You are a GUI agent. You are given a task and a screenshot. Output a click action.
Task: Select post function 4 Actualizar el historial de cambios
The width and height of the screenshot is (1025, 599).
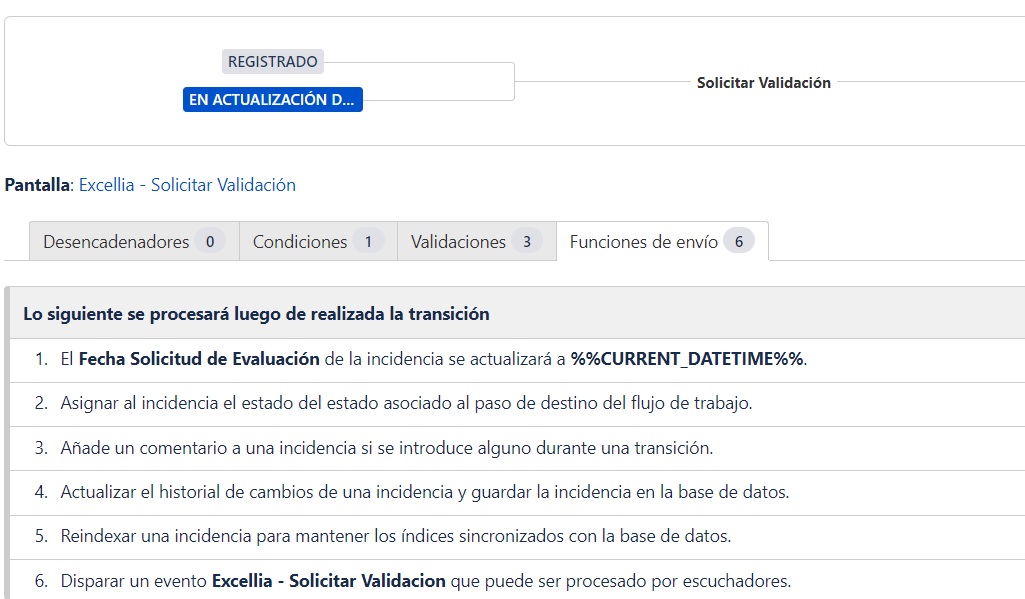517,492
